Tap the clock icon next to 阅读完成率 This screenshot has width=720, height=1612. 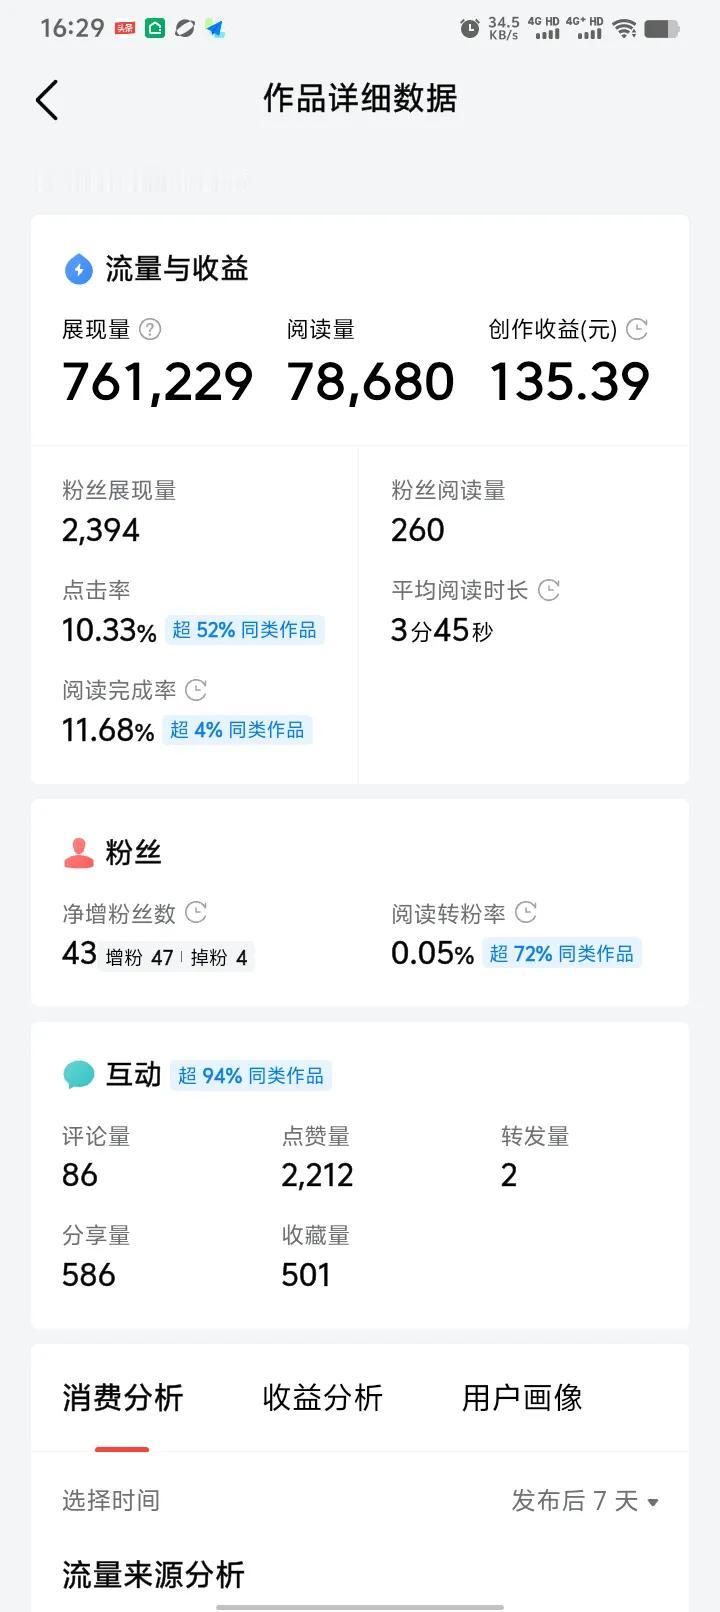(197, 690)
